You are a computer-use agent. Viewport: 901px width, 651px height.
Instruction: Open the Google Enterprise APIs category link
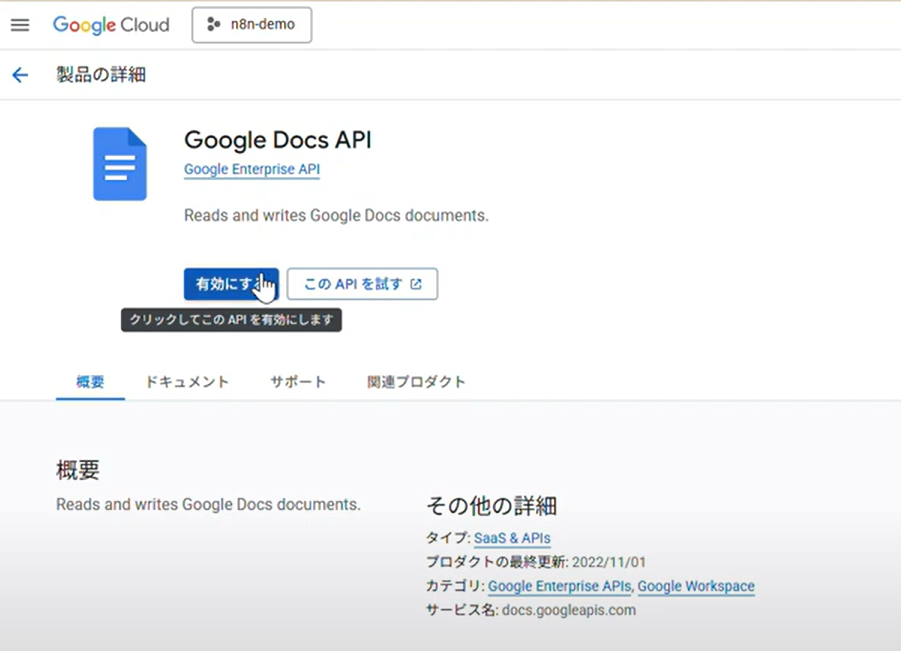559,586
